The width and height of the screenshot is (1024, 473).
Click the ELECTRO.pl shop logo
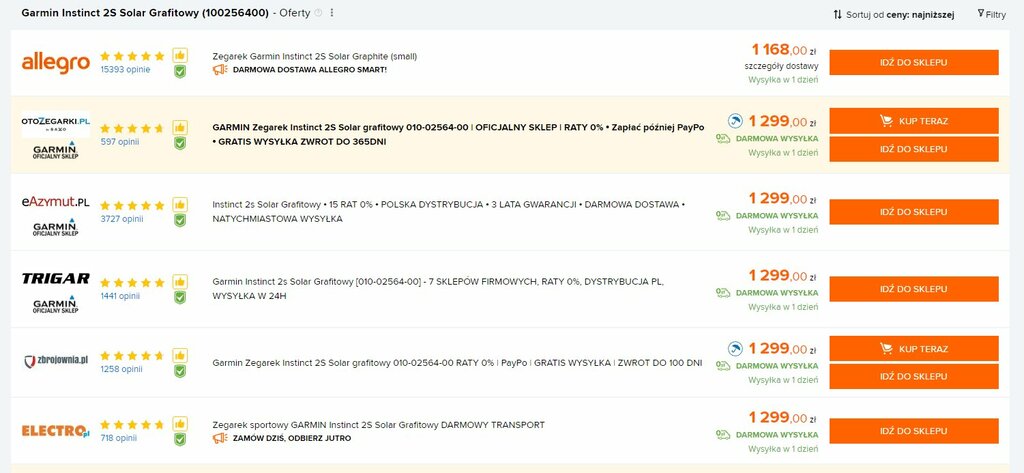coord(56,431)
